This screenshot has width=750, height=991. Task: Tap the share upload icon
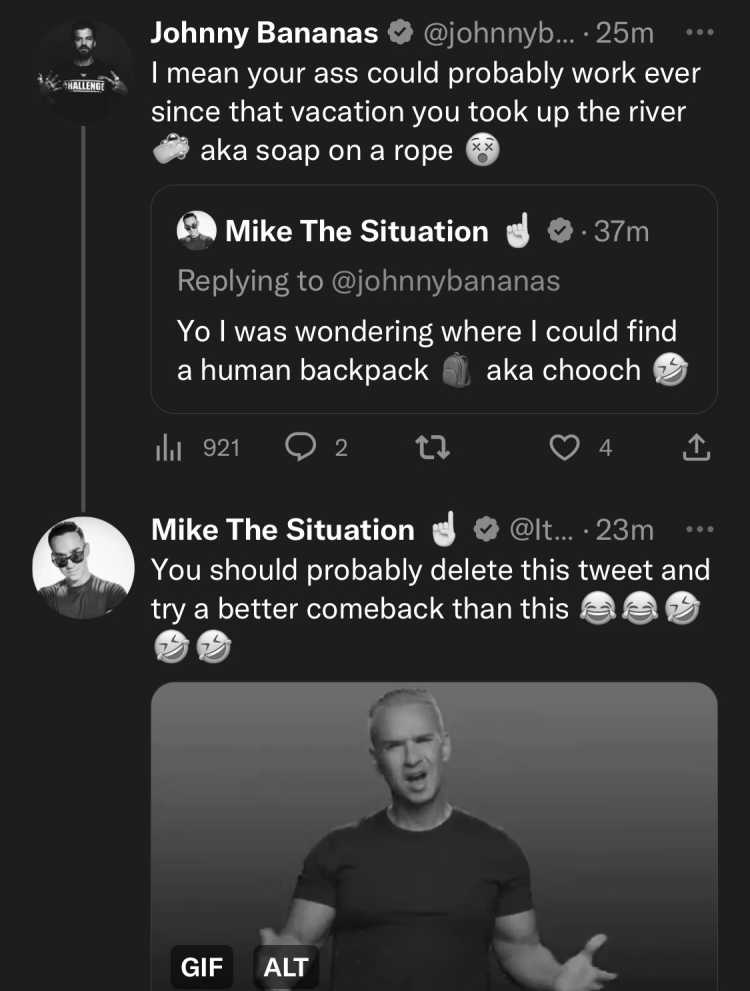pos(696,447)
